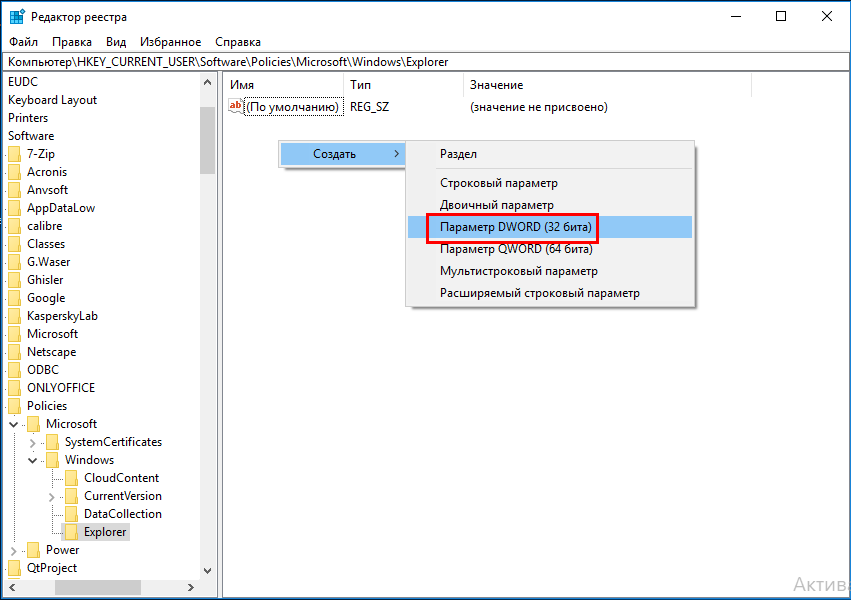Click the ONLYOFFICE folder icon
The image size is (851, 600).
coord(15,388)
